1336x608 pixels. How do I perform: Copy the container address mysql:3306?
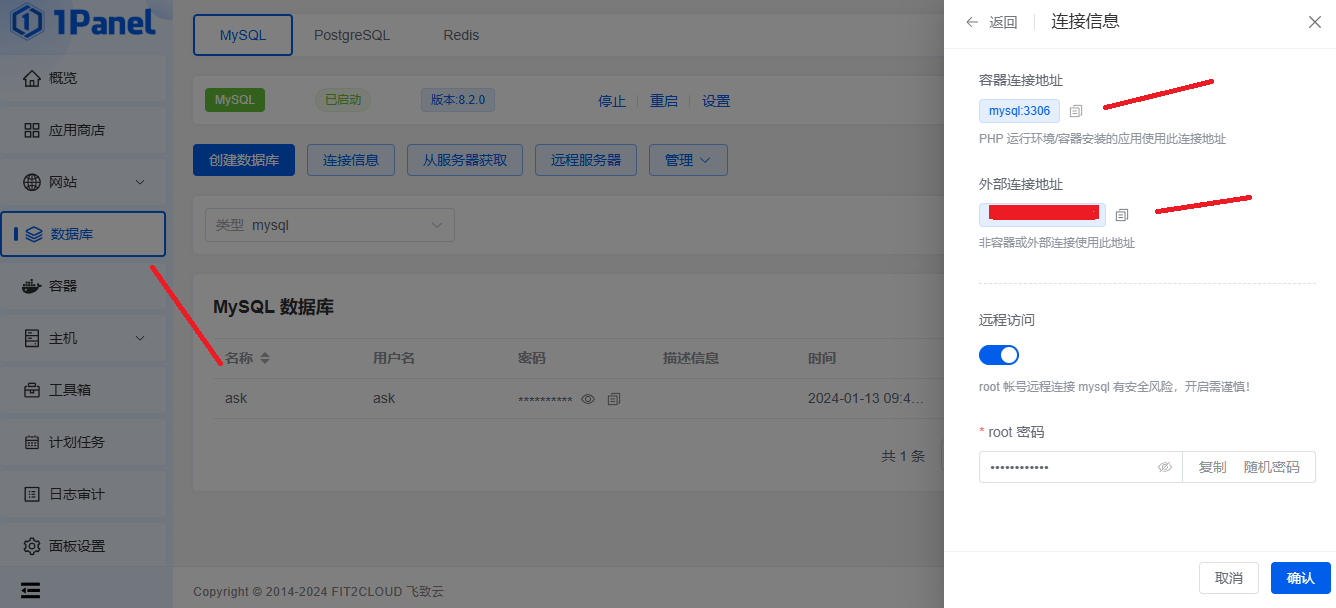point(1076,111)
